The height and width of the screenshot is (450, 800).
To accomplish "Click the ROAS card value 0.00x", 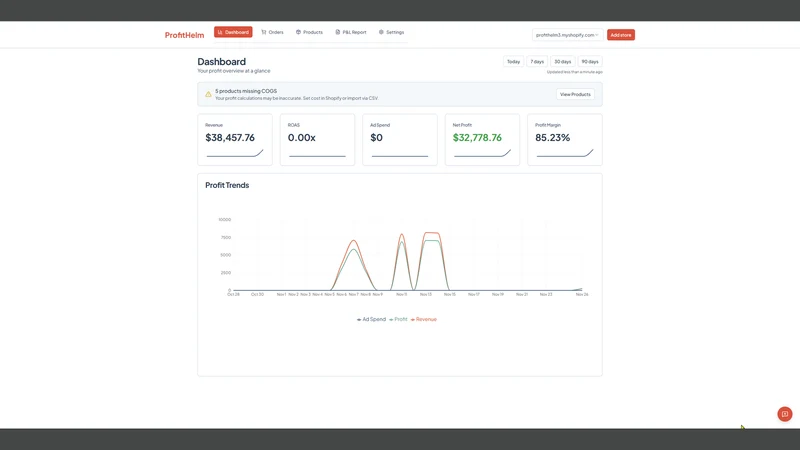I will pos(302,138).
